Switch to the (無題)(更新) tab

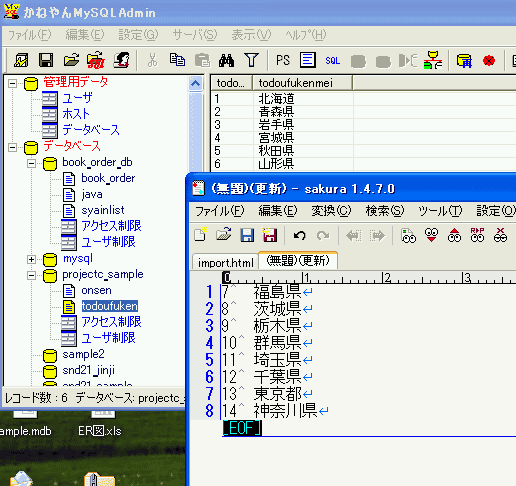point(298,260)
